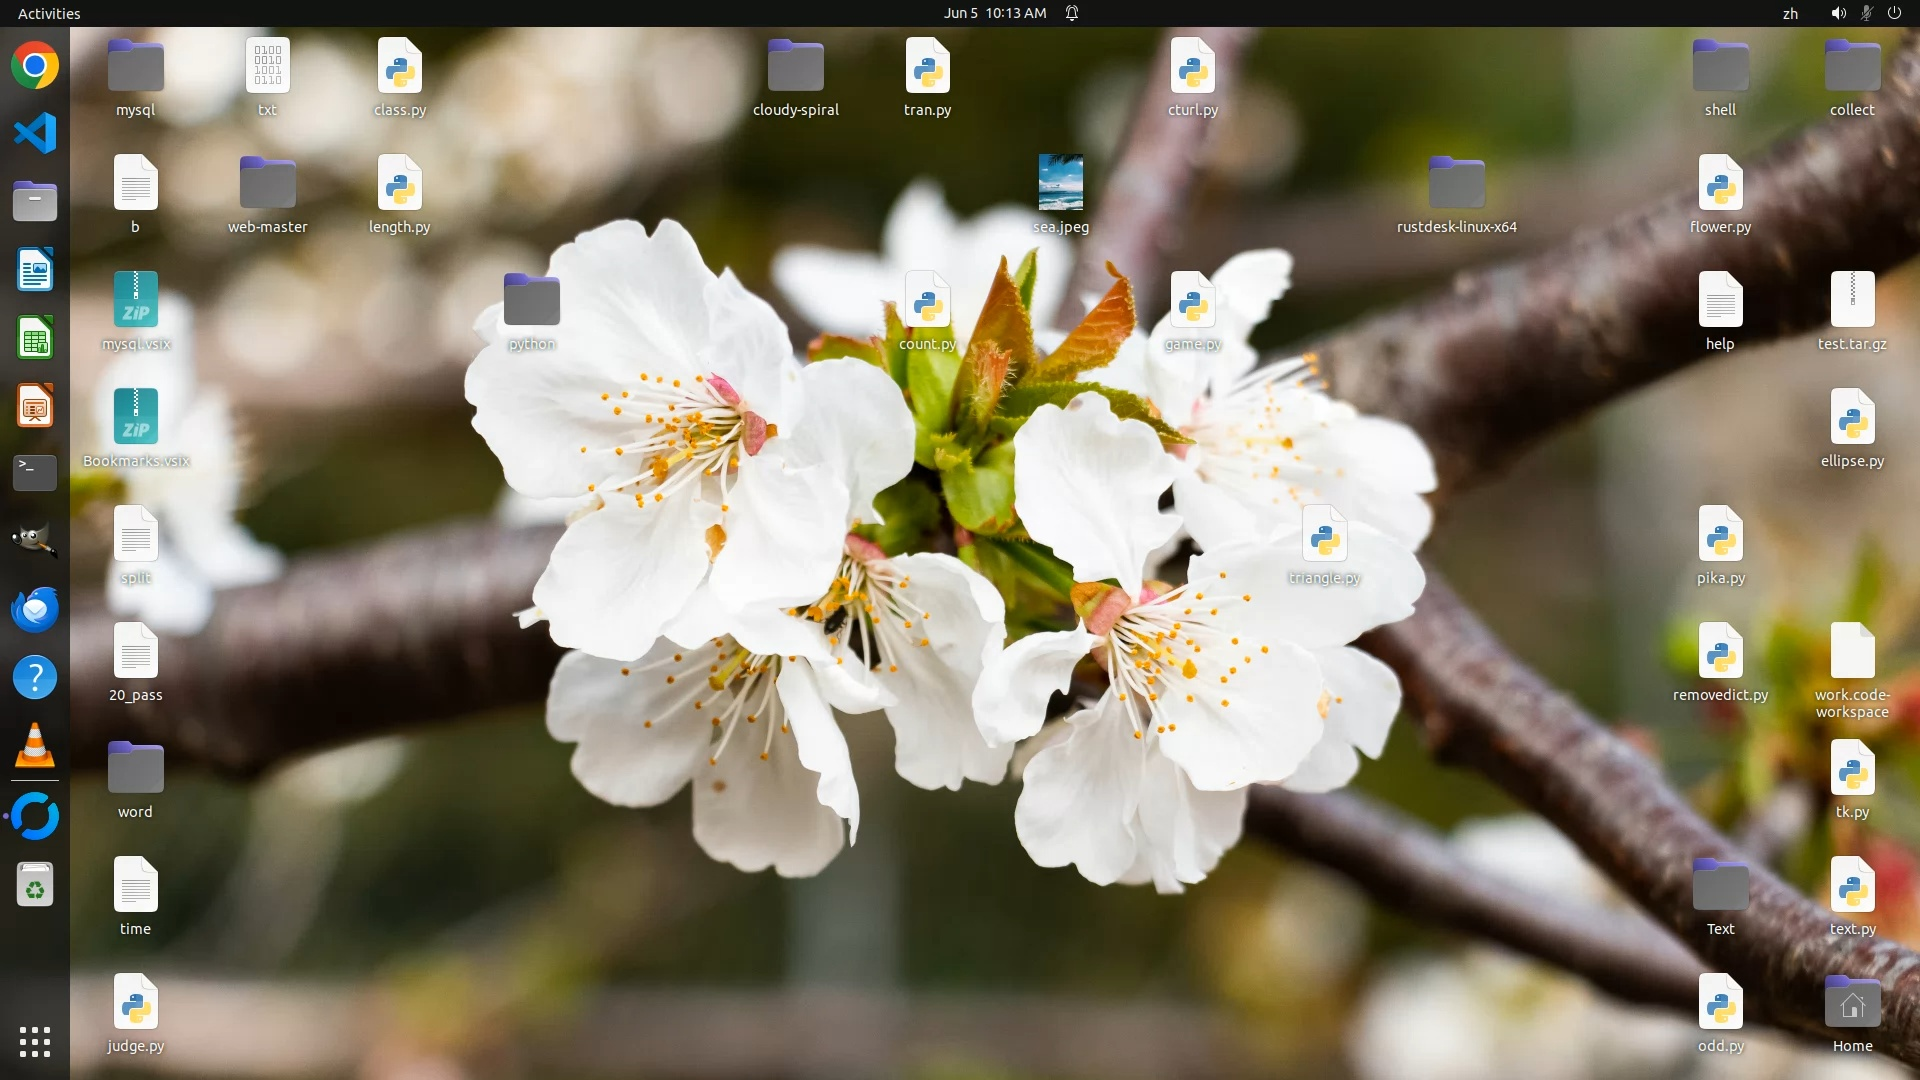The image size is (1920, 1080).
Task: Launch Visual Studio Code from dock
Action: pos(35,133)
